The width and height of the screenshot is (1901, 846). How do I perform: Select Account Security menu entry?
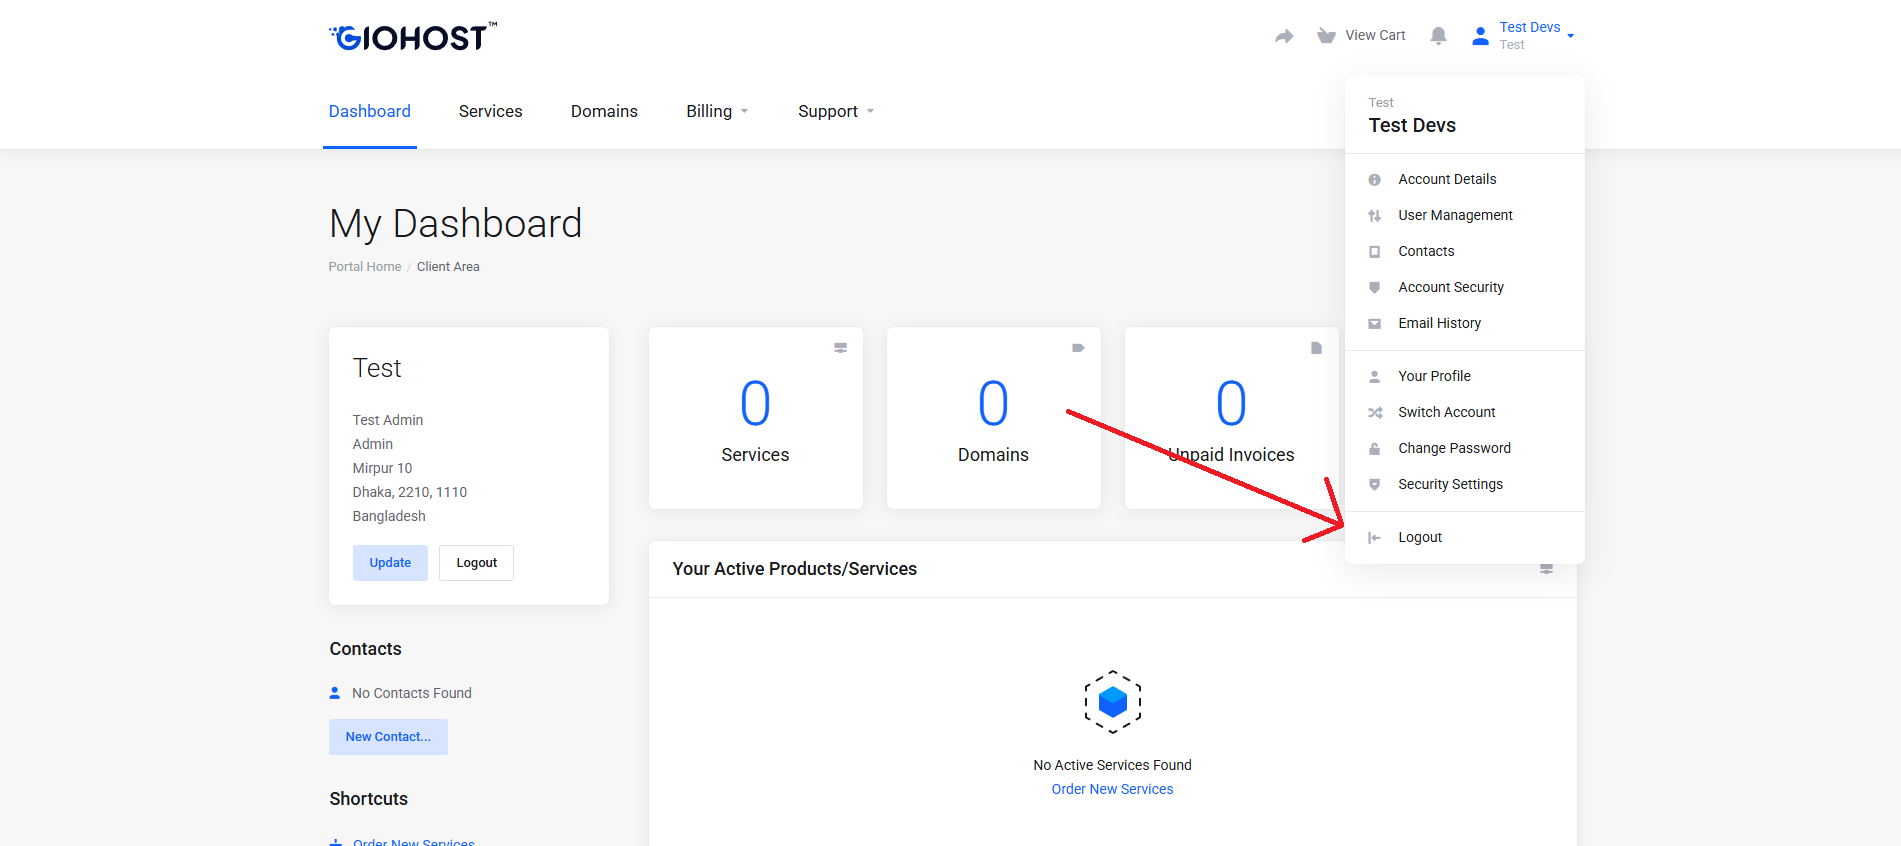click(1465, 288)
